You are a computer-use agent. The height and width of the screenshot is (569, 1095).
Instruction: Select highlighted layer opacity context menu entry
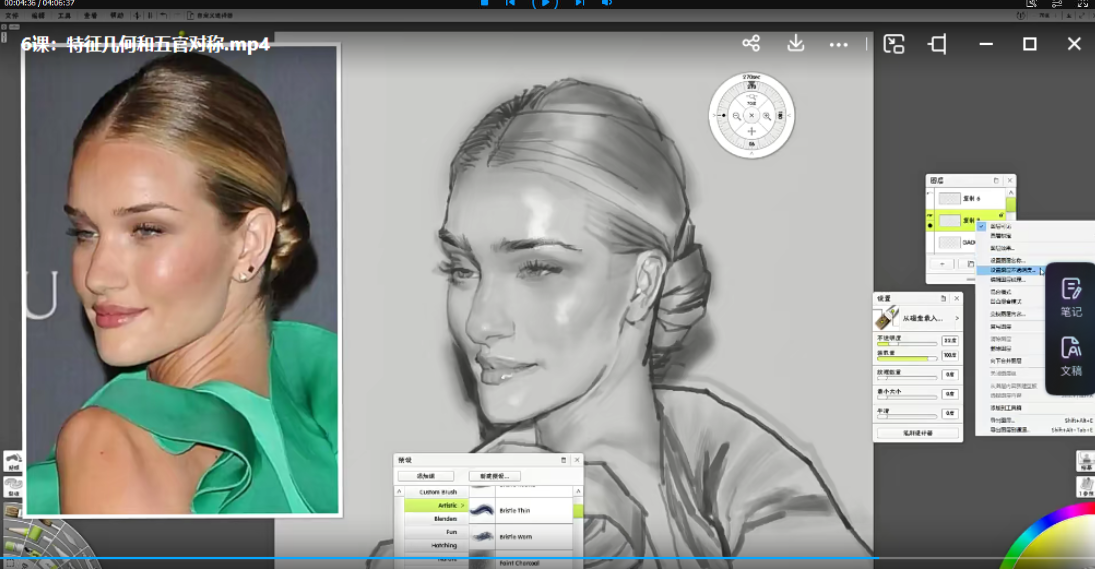pyautogui.click(x=1011, y=270)
